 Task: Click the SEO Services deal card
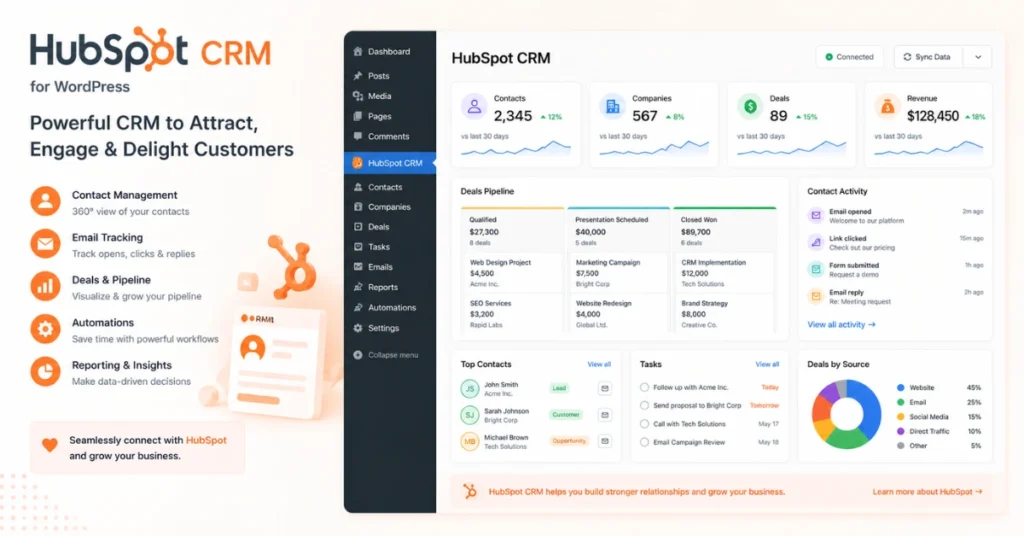coord(513,313)
